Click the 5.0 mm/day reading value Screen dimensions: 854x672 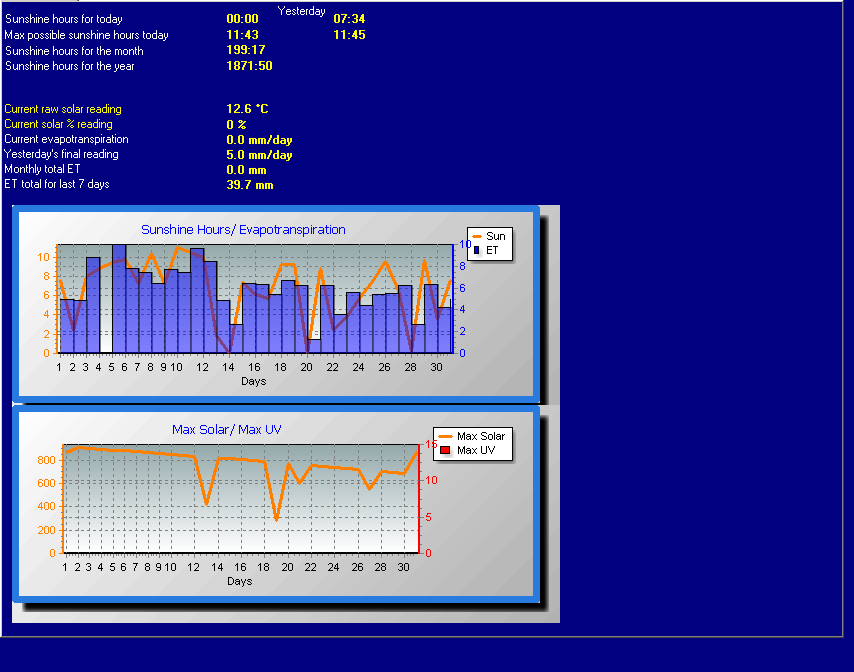[259, 155]
